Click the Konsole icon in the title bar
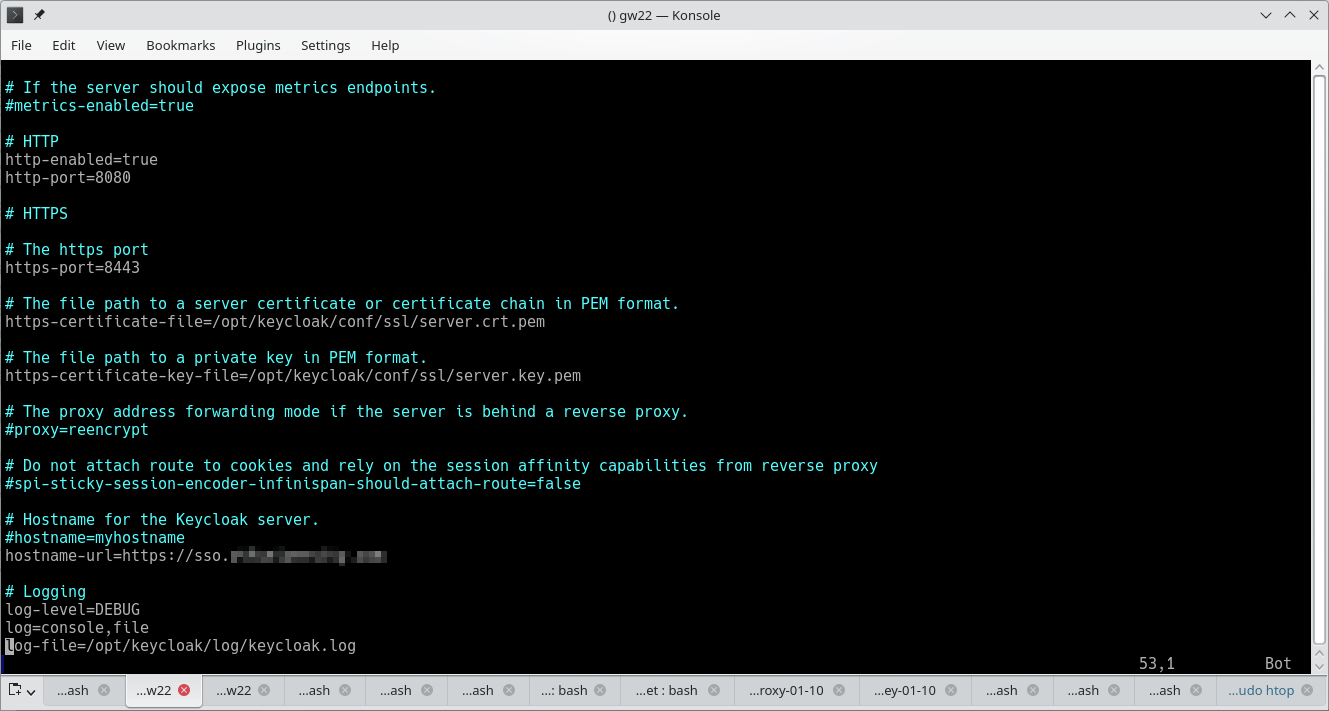1329x711 pixels. (13, 15)
